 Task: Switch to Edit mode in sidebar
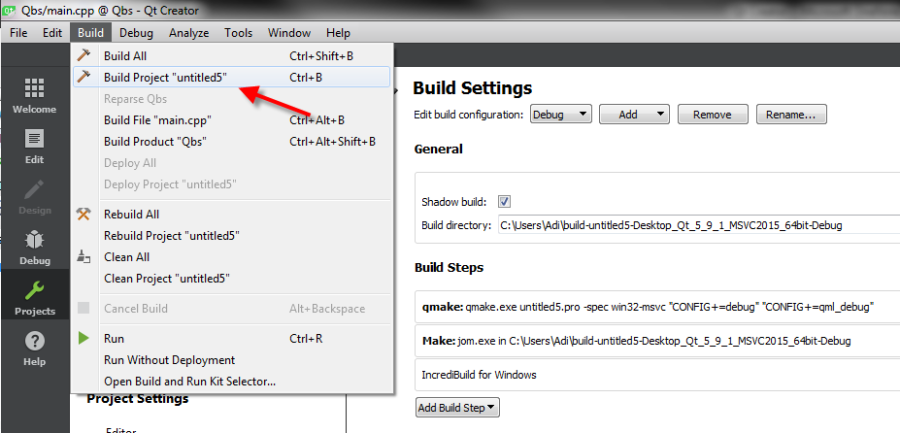(34, 141)
